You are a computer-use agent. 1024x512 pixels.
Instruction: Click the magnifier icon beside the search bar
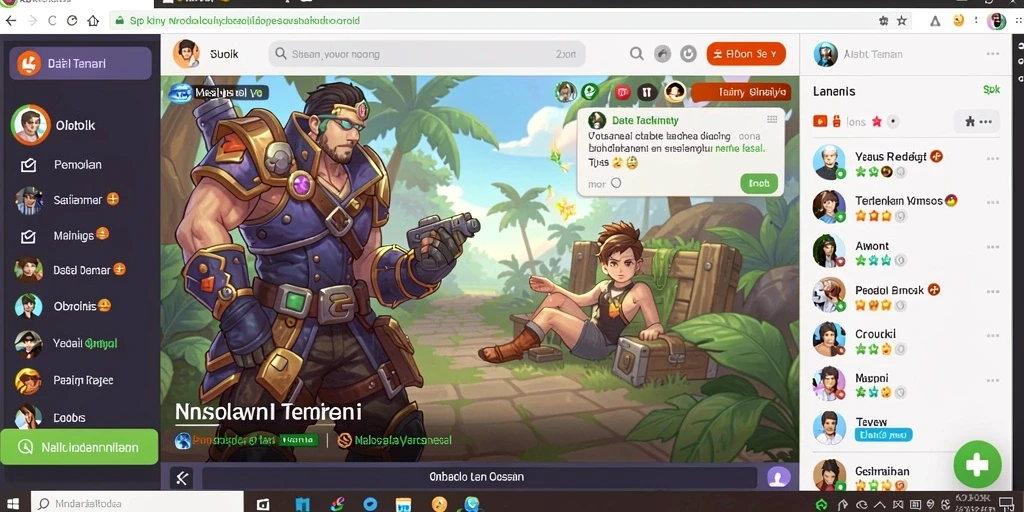636,54
